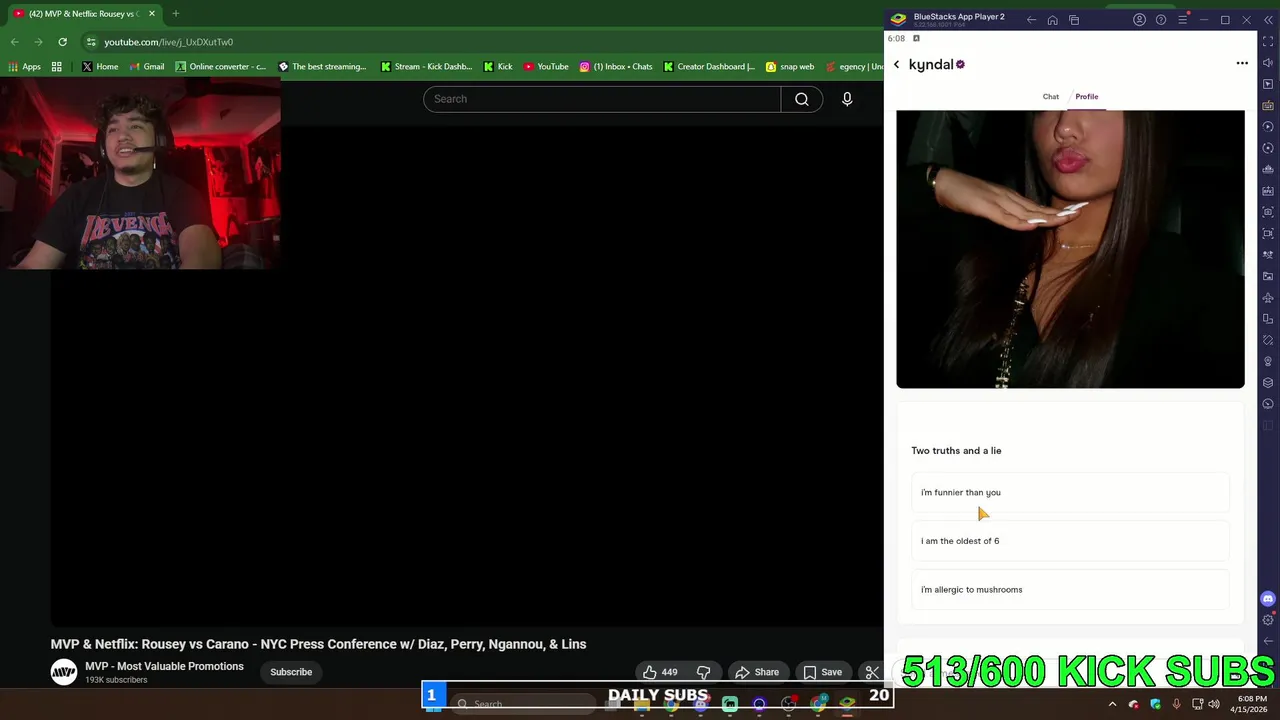Open the taskbar clock showing 6:08 PM
This screenshot has width=1280, height=720.
pyautogui.click(x=1251, y=704)
